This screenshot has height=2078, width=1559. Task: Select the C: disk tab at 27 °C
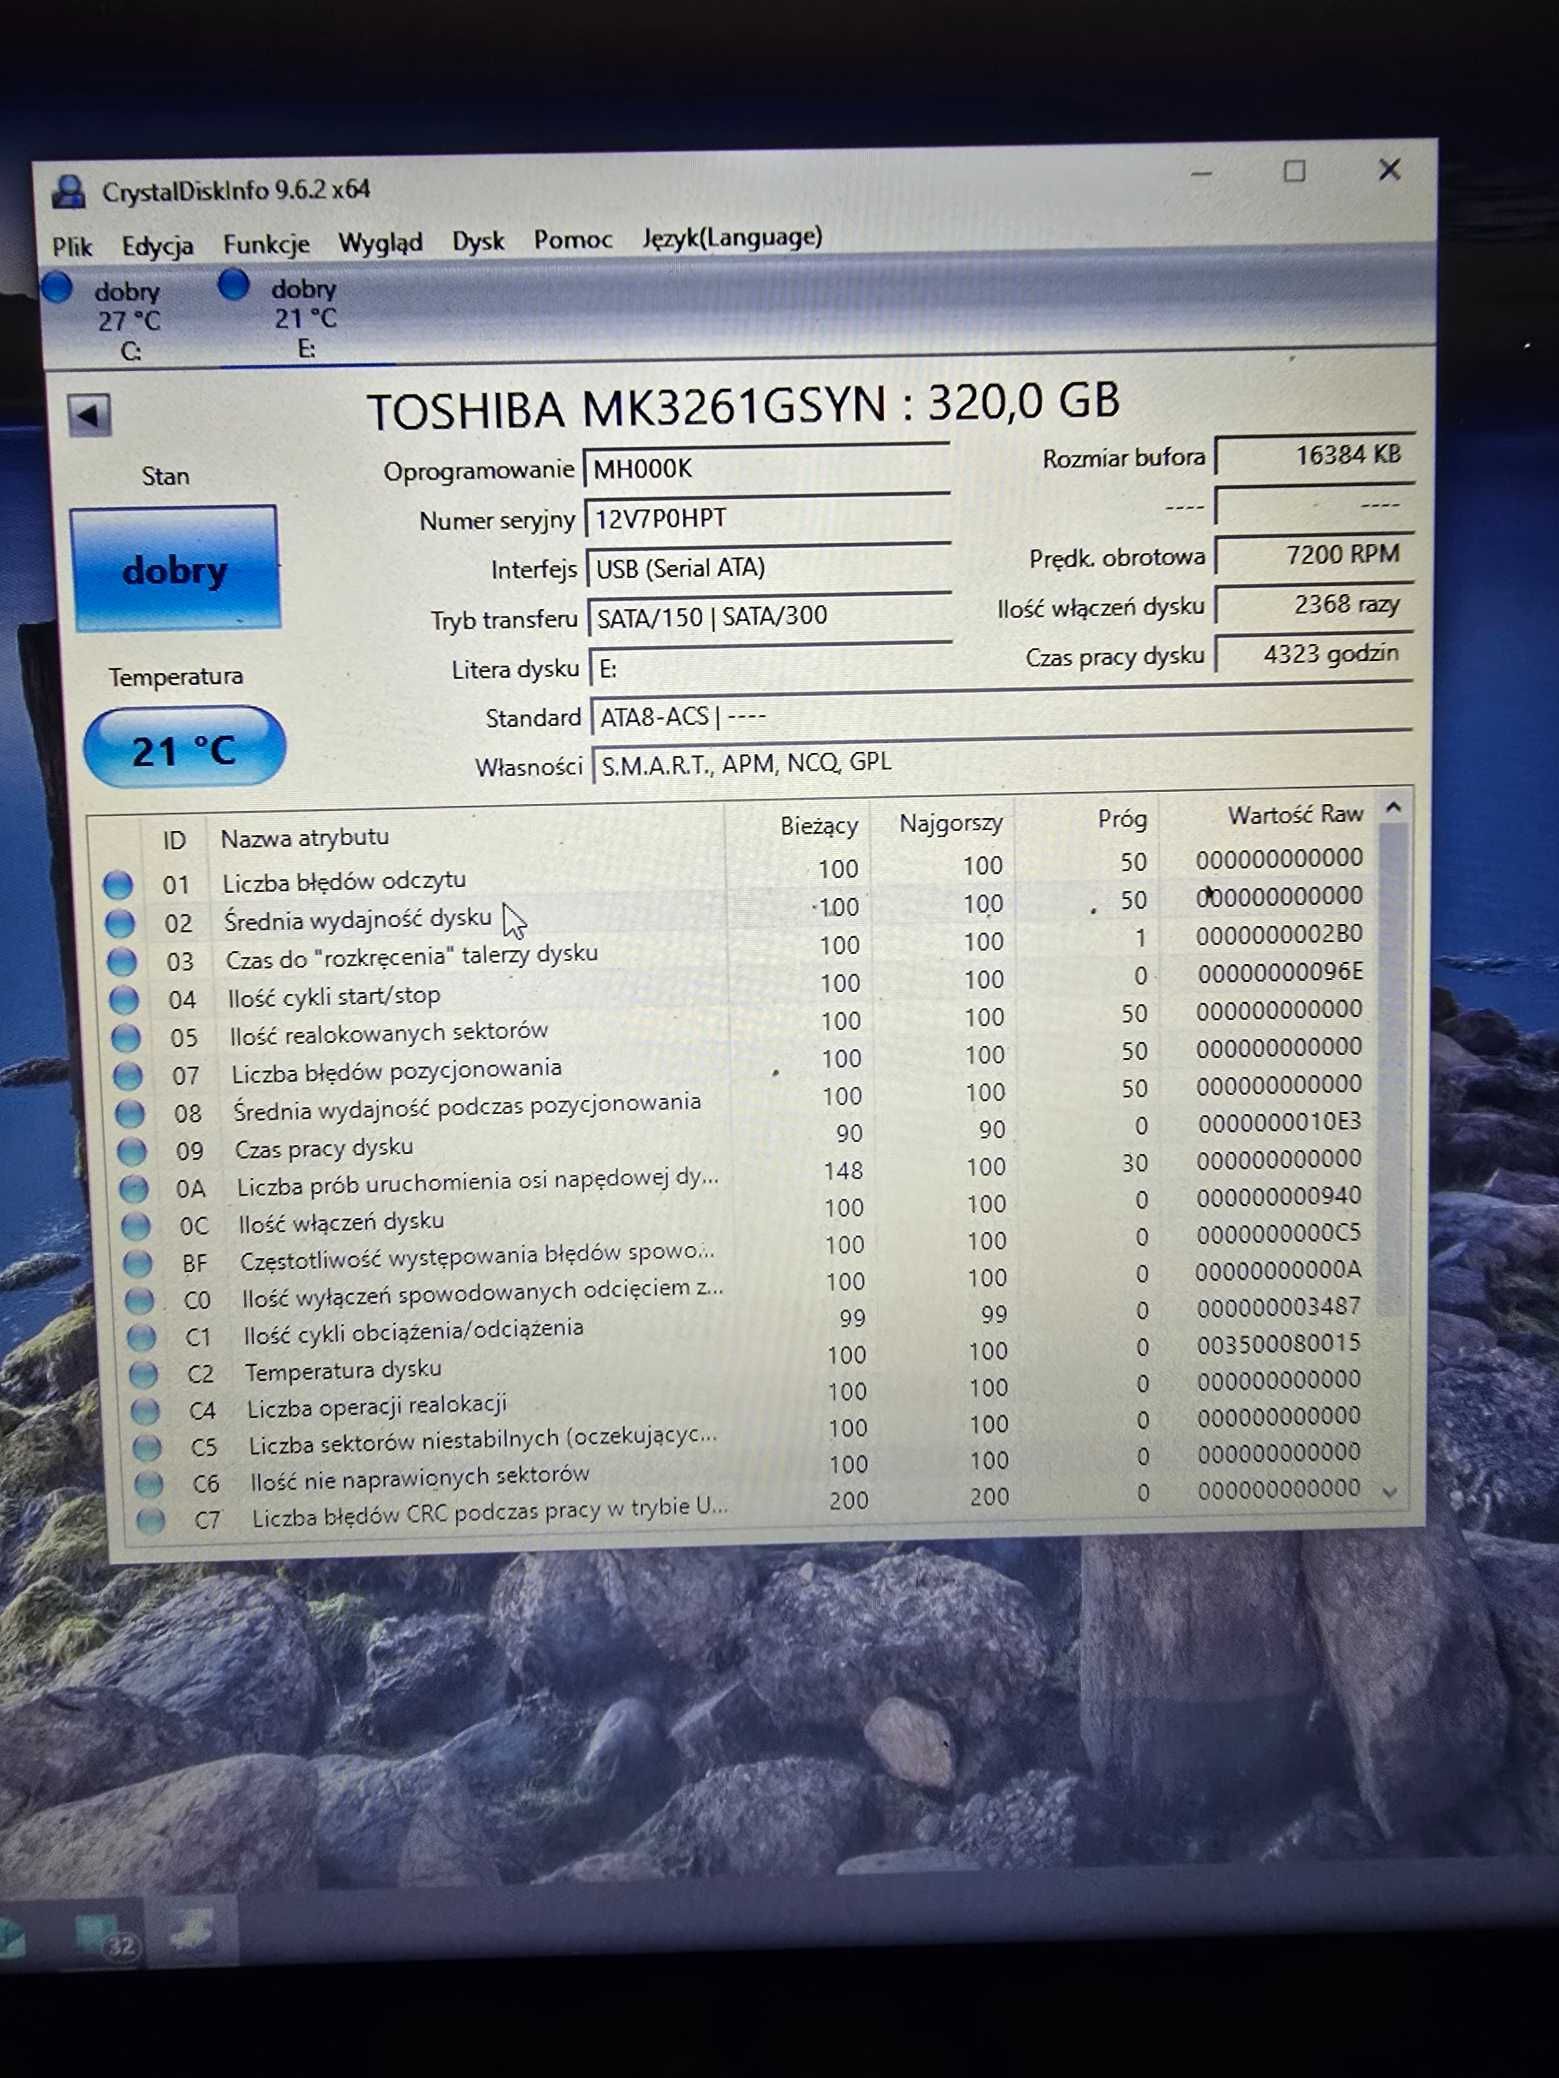(x=127, y=320)
